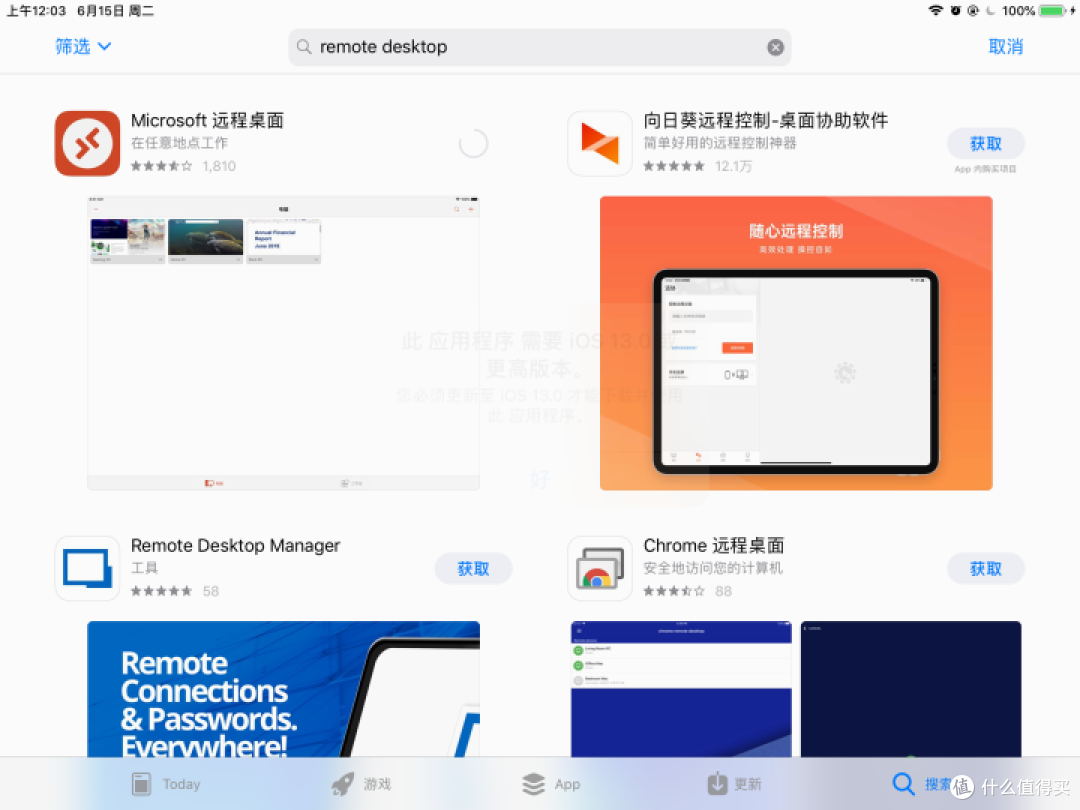Open Remote Desktop Manager title text

click(236, 546)
